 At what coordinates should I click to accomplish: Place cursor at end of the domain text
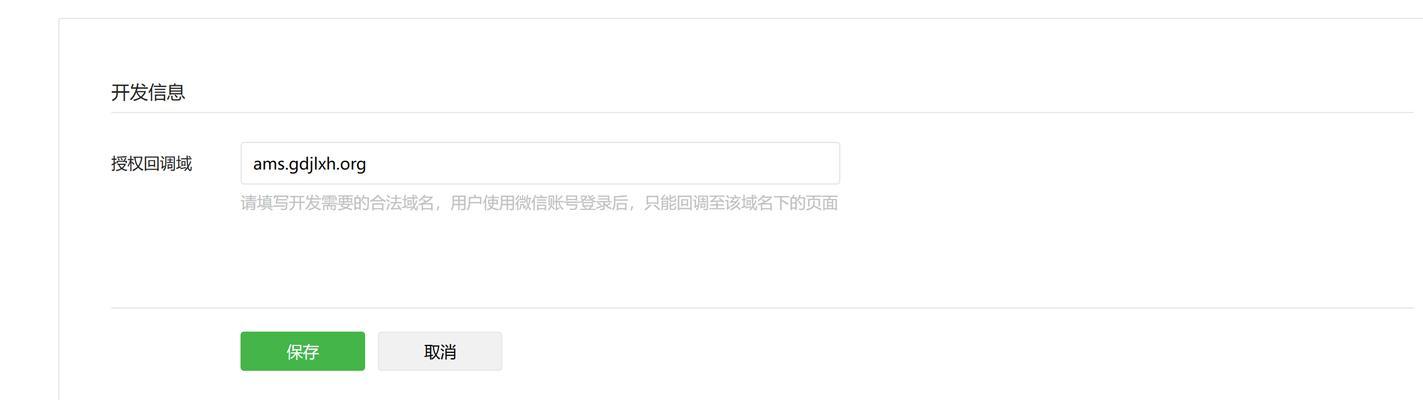click(368, 164)
